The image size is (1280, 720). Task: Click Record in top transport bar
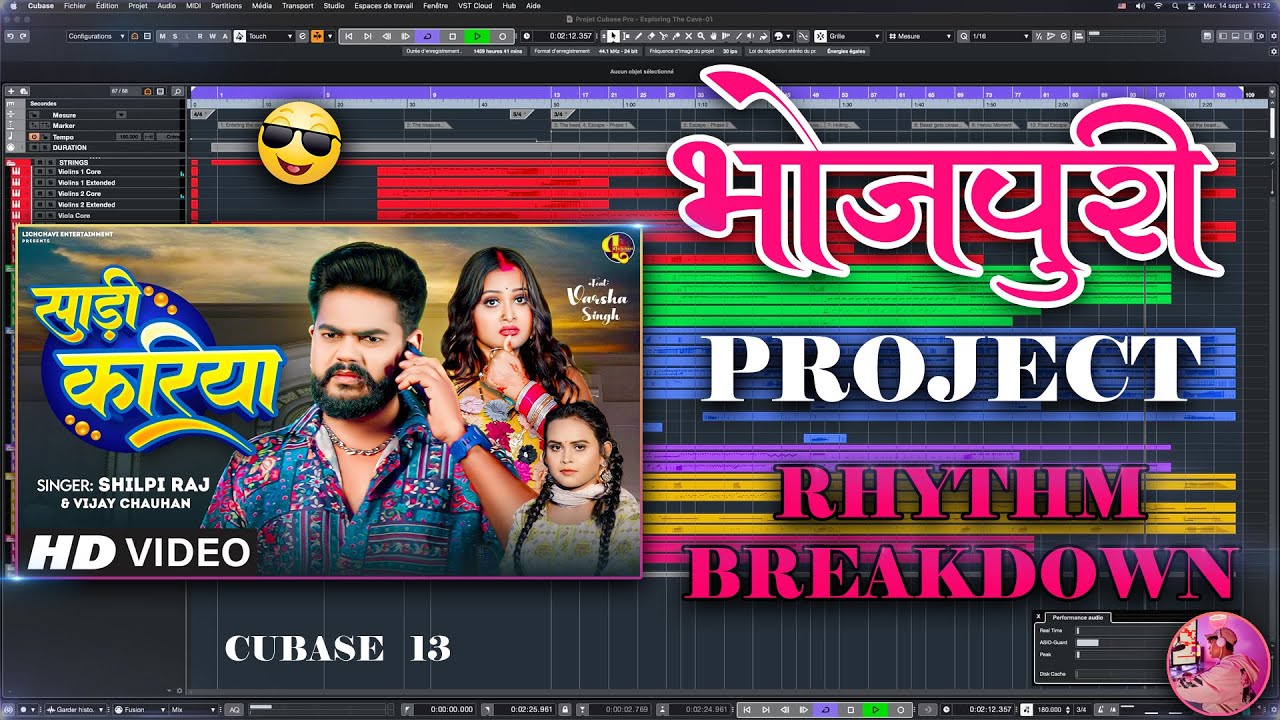click(x=502, y=36)
